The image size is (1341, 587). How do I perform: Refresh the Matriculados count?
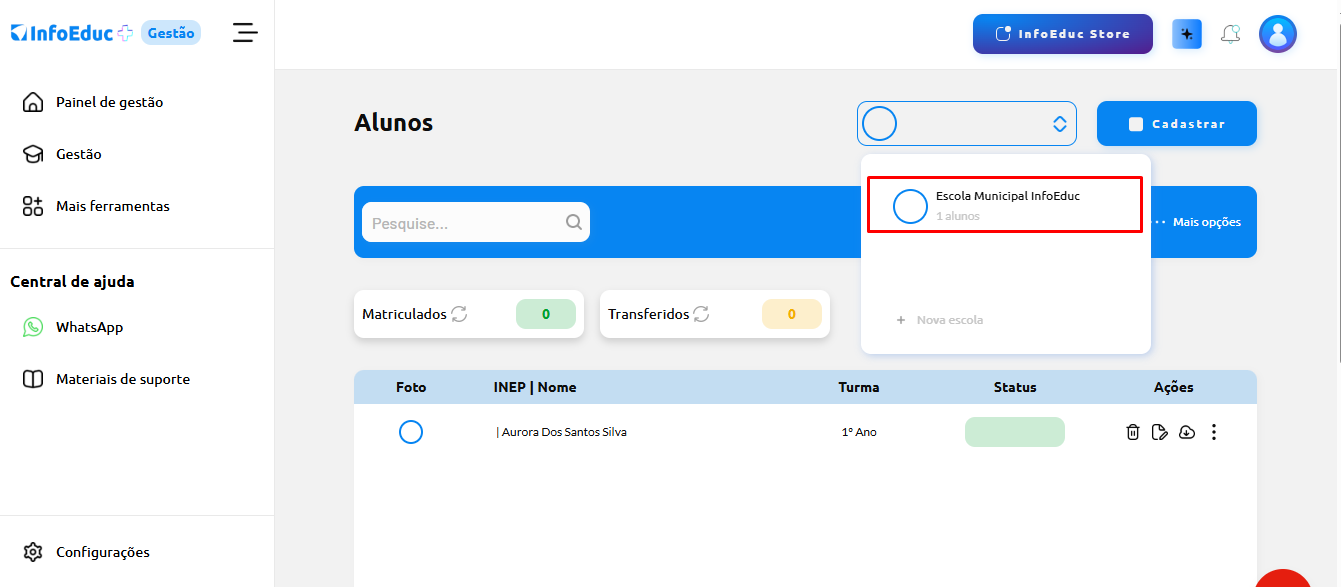(459, 314)
